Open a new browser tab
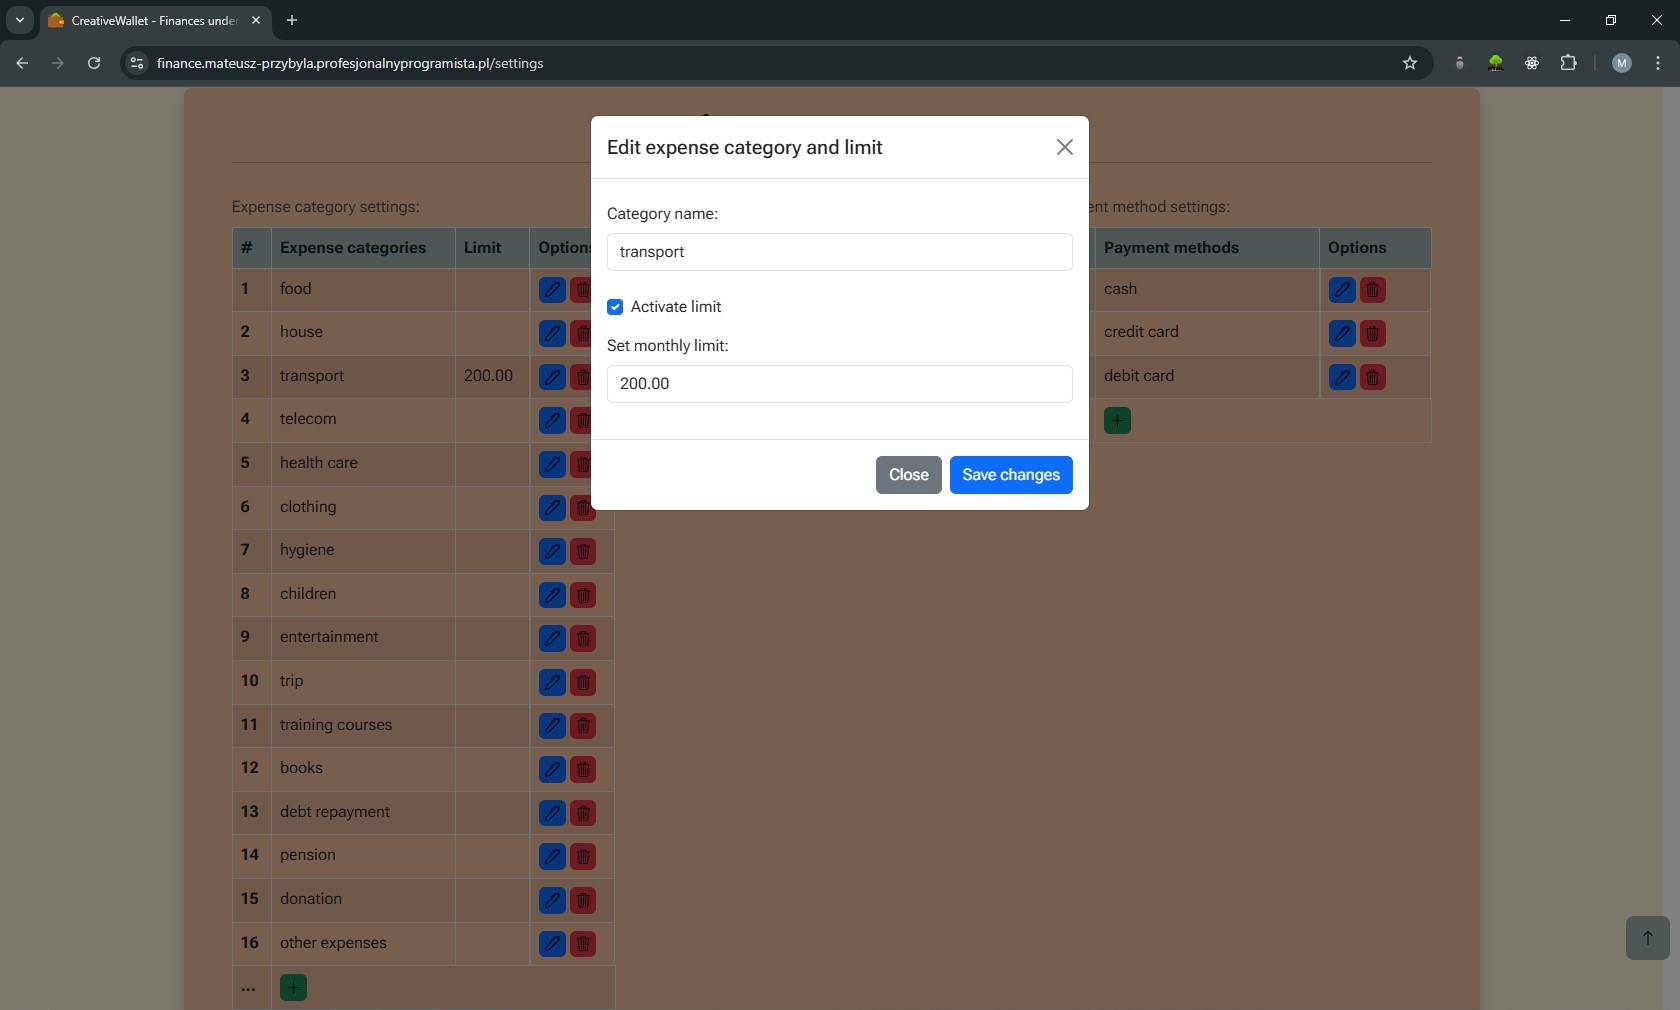 click(292, 20)
